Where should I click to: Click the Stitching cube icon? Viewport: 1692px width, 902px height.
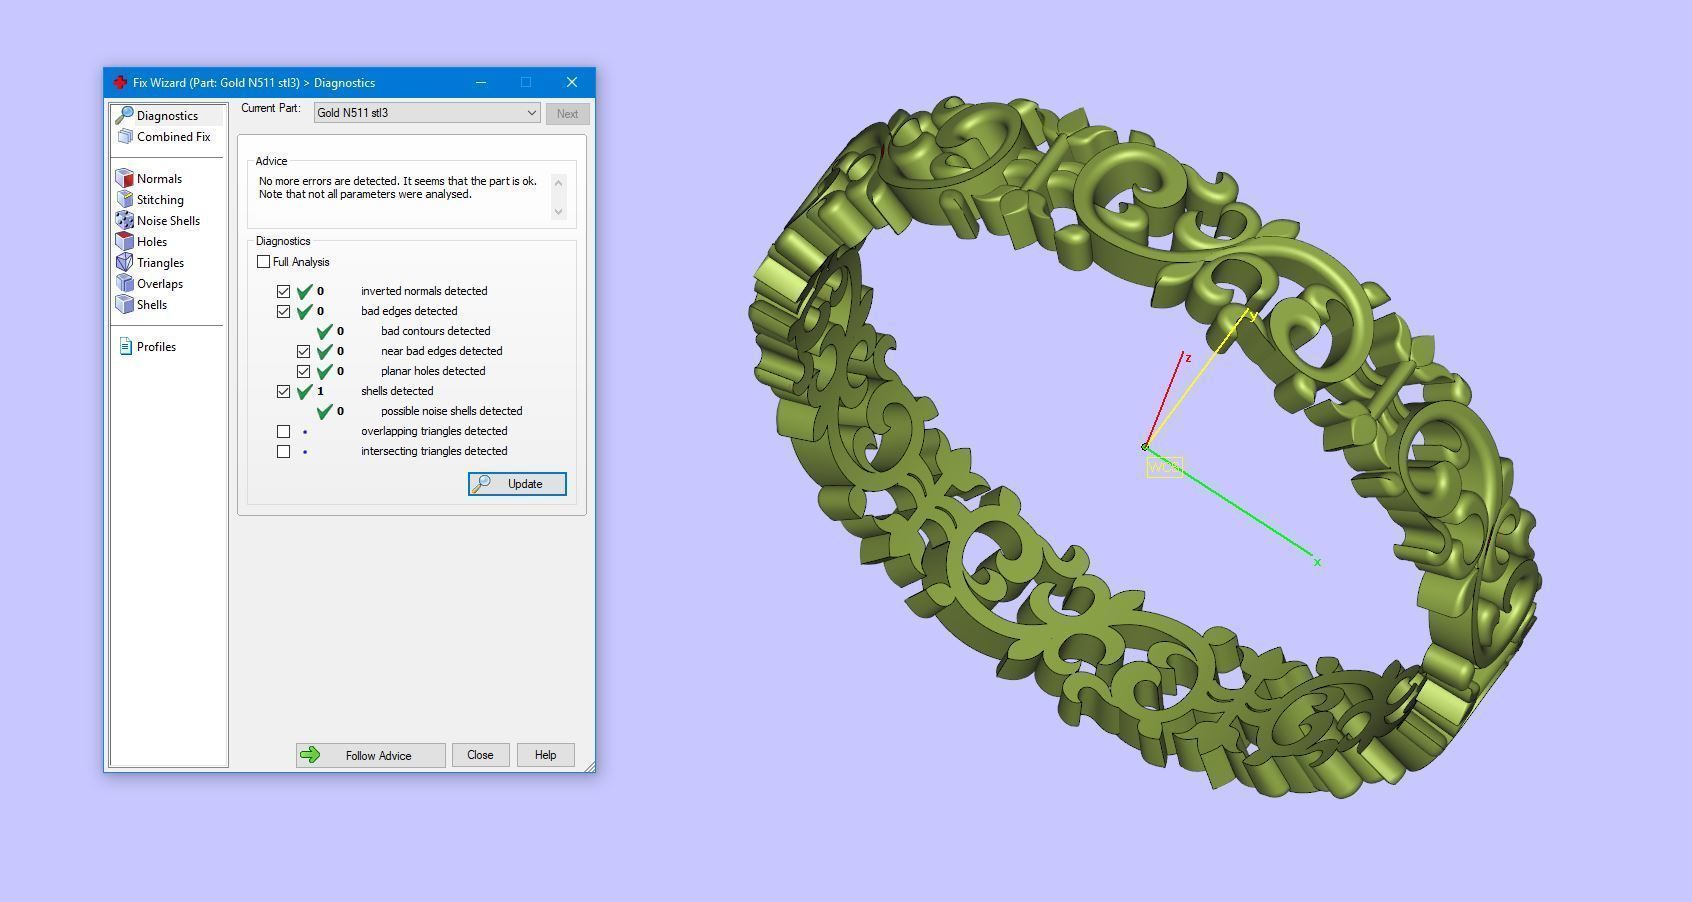click(x=124, y=199)
